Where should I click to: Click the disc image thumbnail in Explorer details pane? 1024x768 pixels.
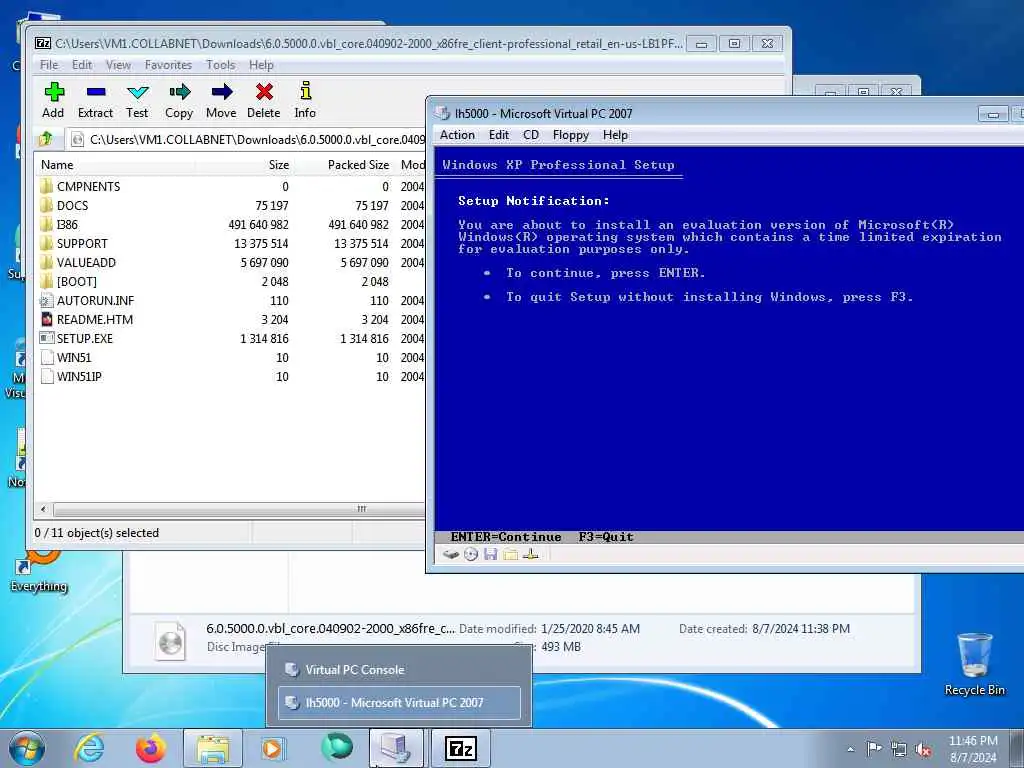[x=170, y=641]
